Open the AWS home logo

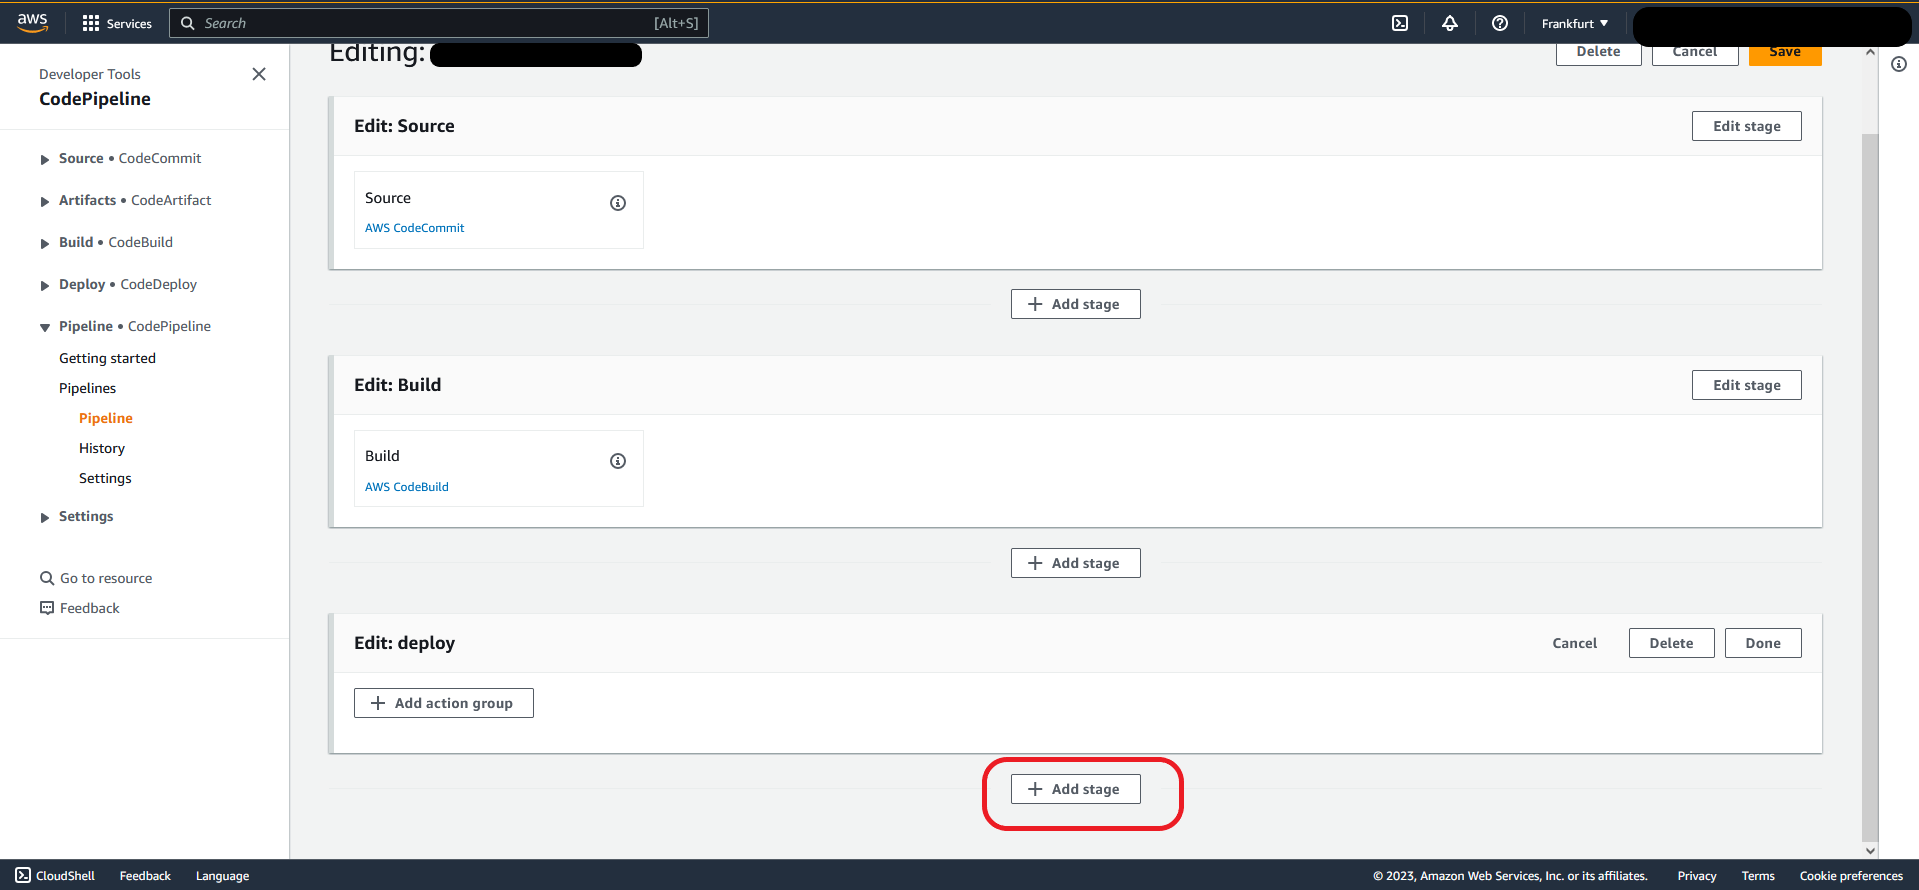click(x=32, y=22)
